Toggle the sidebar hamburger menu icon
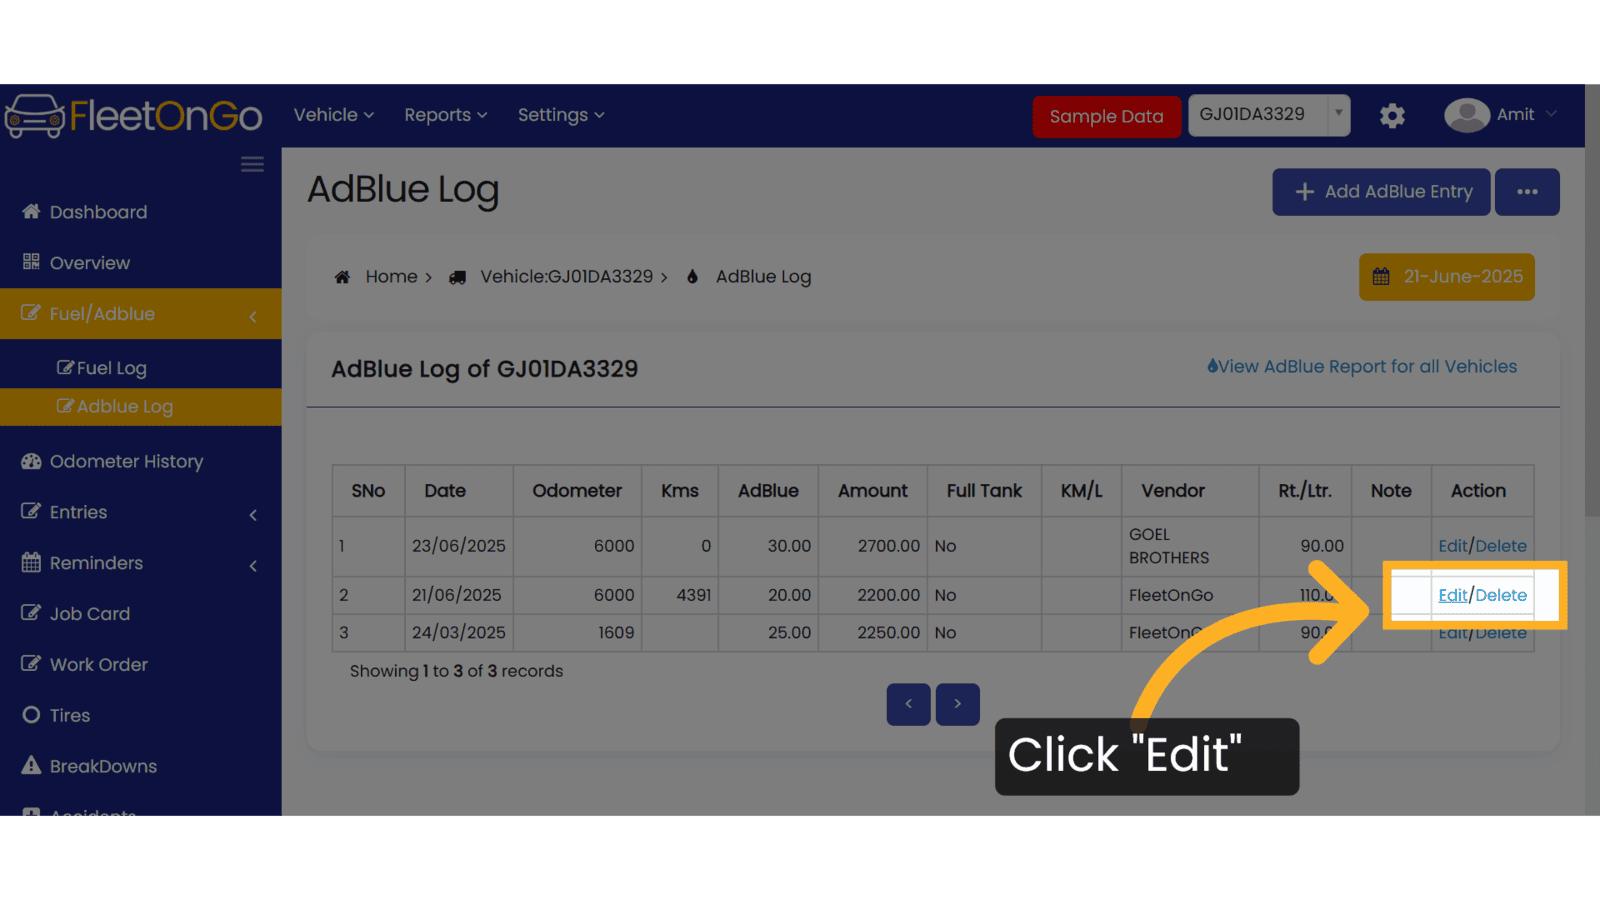Viewport: 1600px width, 900px height. point(252,164)
